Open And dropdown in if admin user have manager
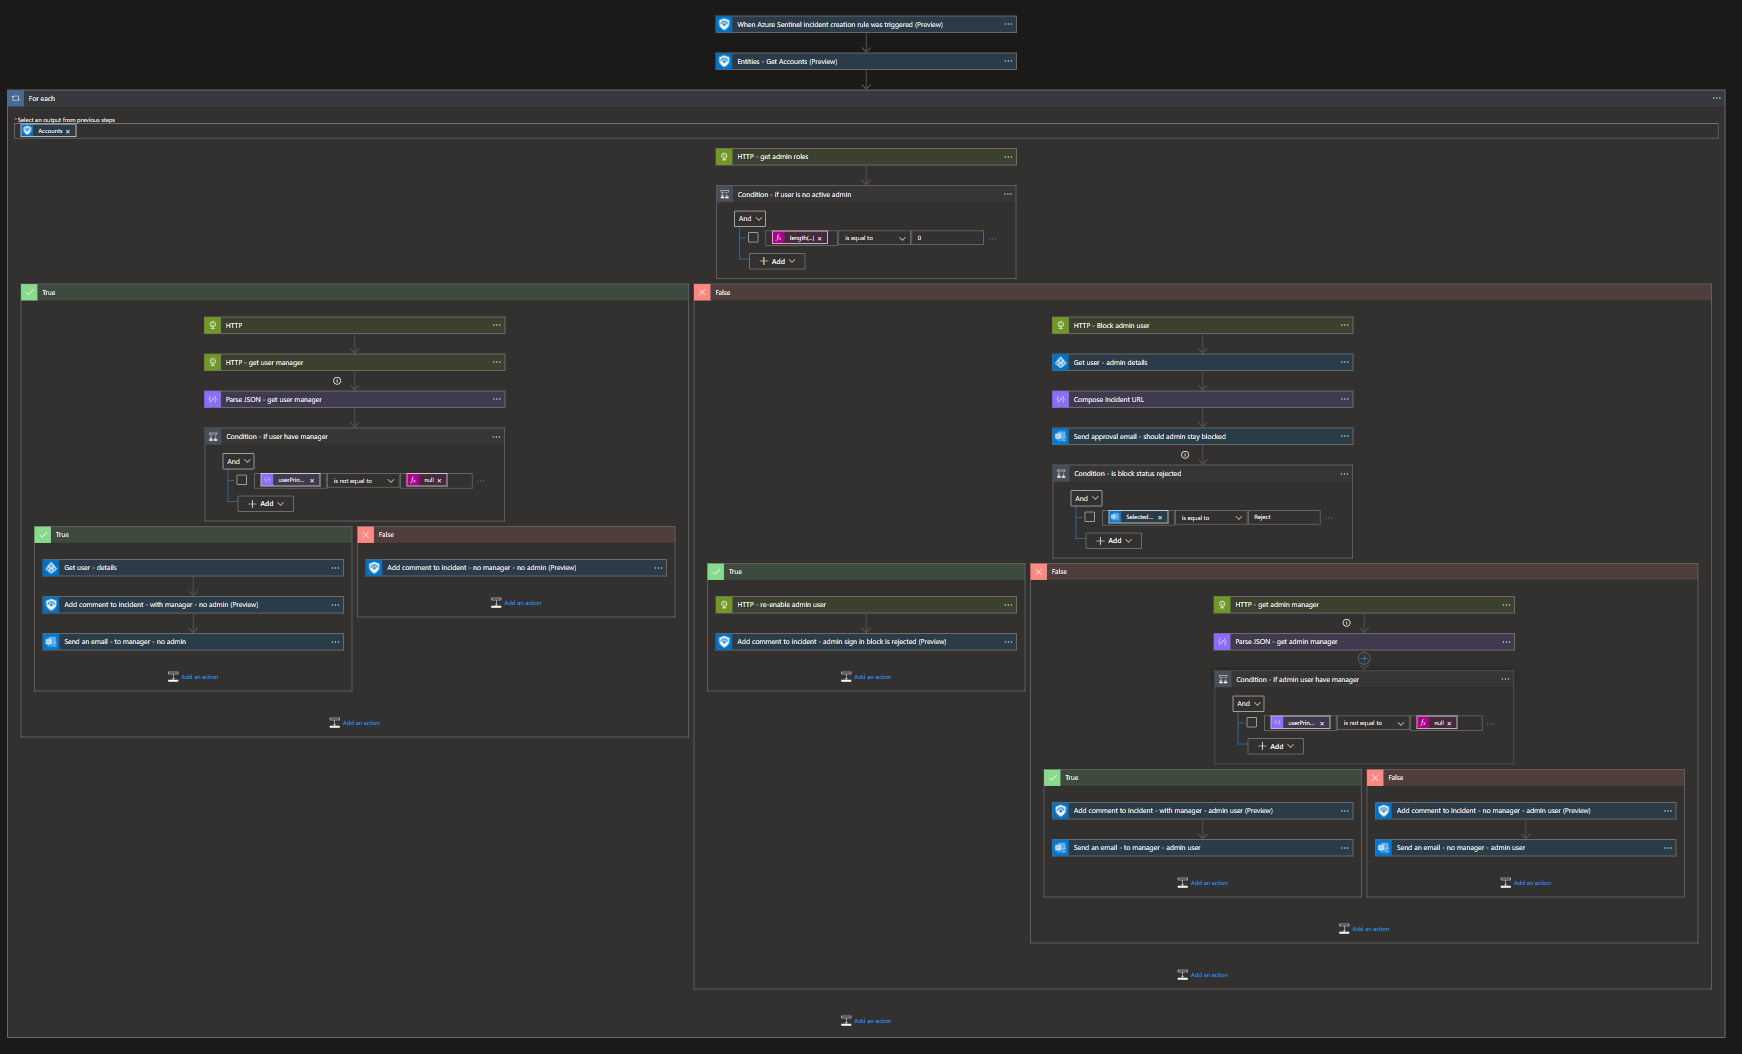Screen dimensions: 1742x1054 click(1248, 703)
